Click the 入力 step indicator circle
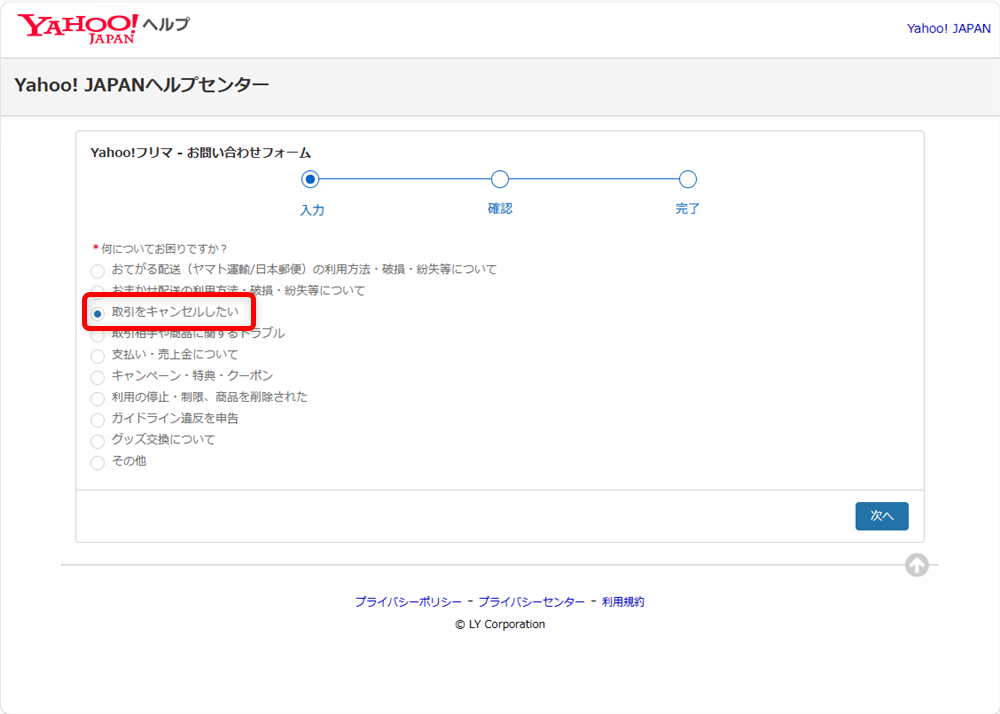 [x=310, y=179]
